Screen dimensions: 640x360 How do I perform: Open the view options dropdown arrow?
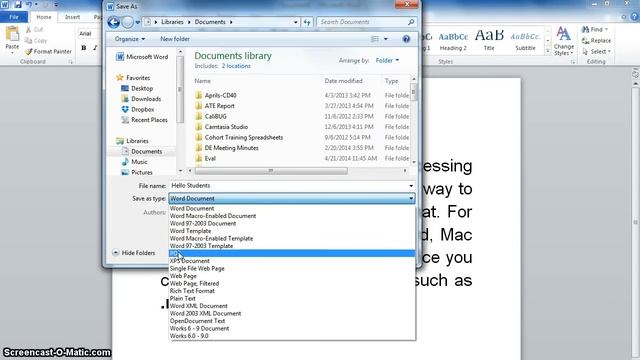tap(386, 39)
